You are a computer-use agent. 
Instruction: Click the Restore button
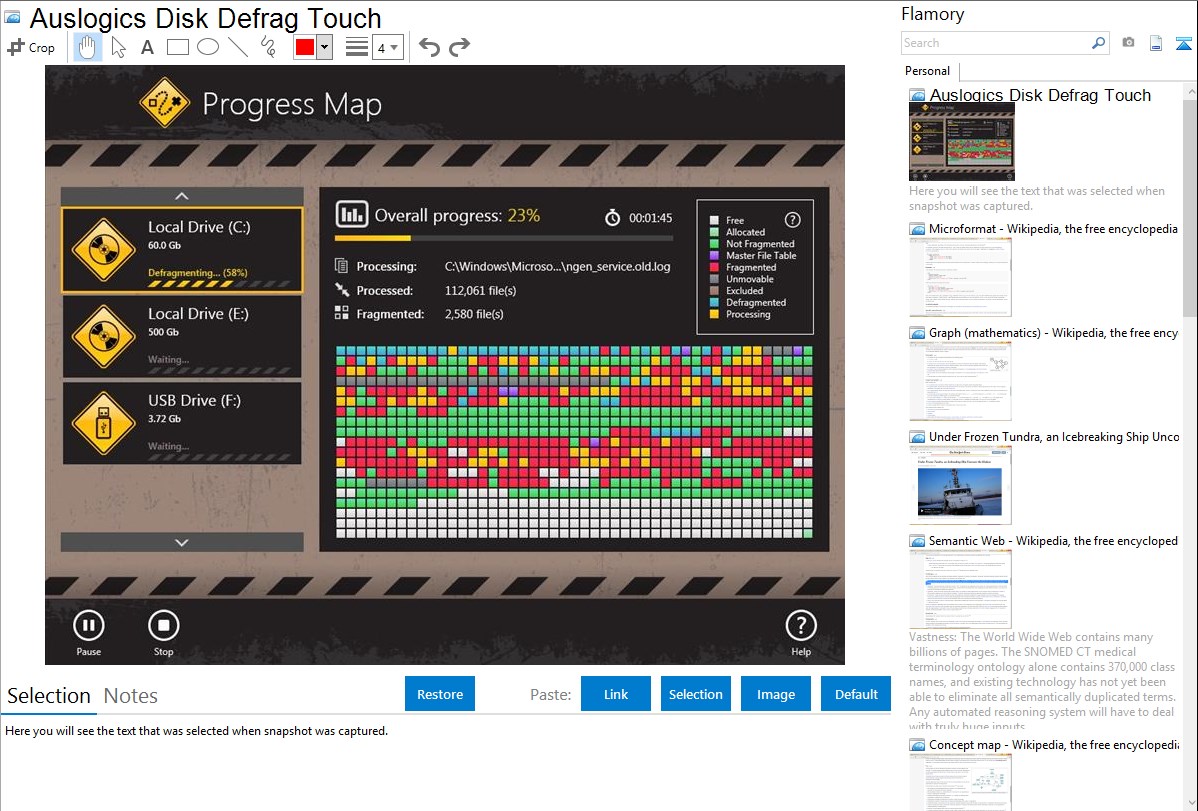click(440, 694)
